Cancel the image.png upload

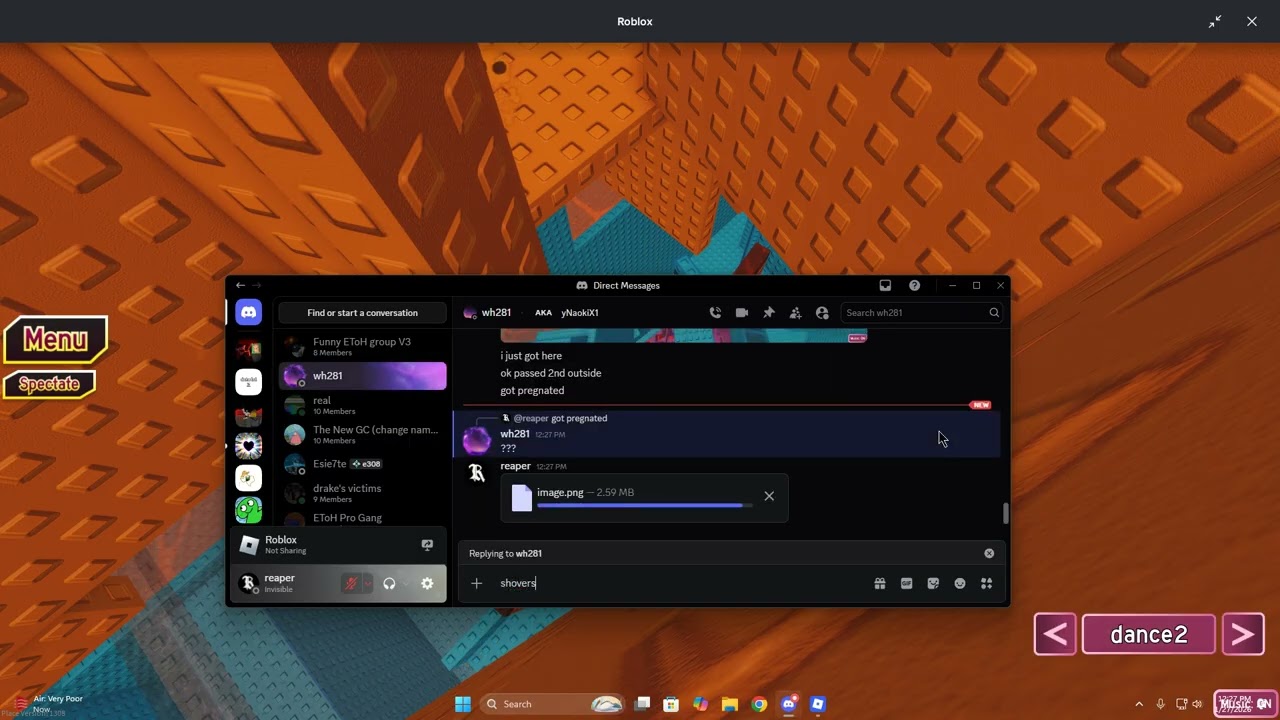point(769,496)
